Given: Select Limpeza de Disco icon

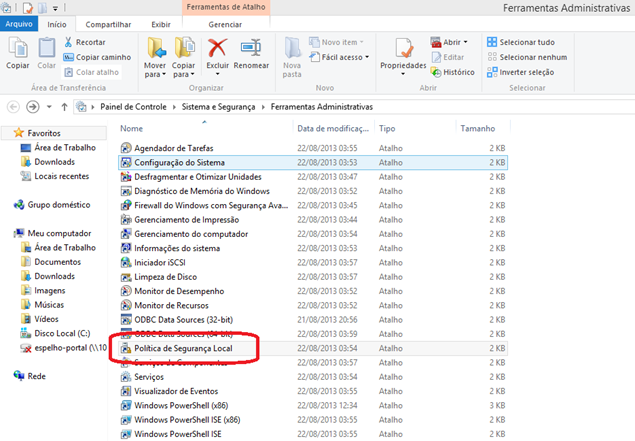Looking at the screenshot, I should (x=126, y=277).
